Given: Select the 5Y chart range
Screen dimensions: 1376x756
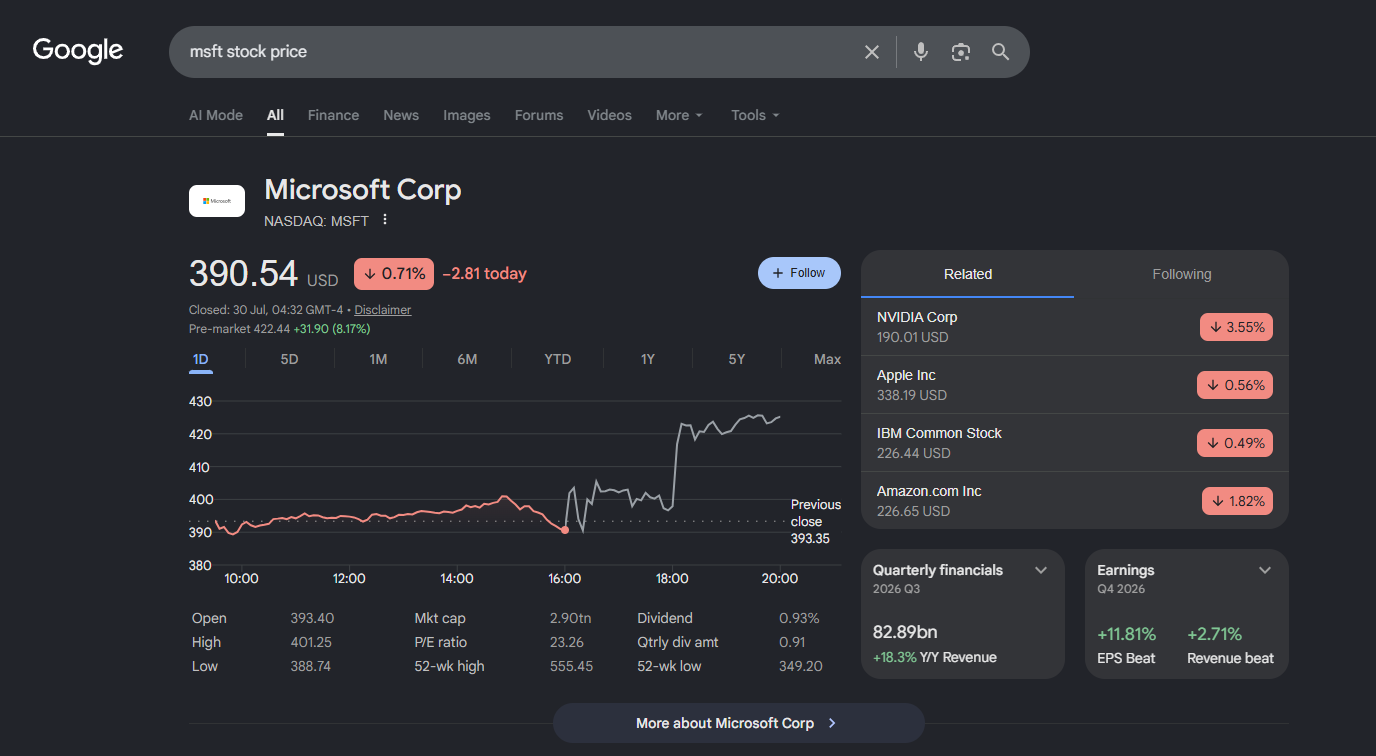Looking at the screenshot, I should pyautogui.click(x=737, y=359).
